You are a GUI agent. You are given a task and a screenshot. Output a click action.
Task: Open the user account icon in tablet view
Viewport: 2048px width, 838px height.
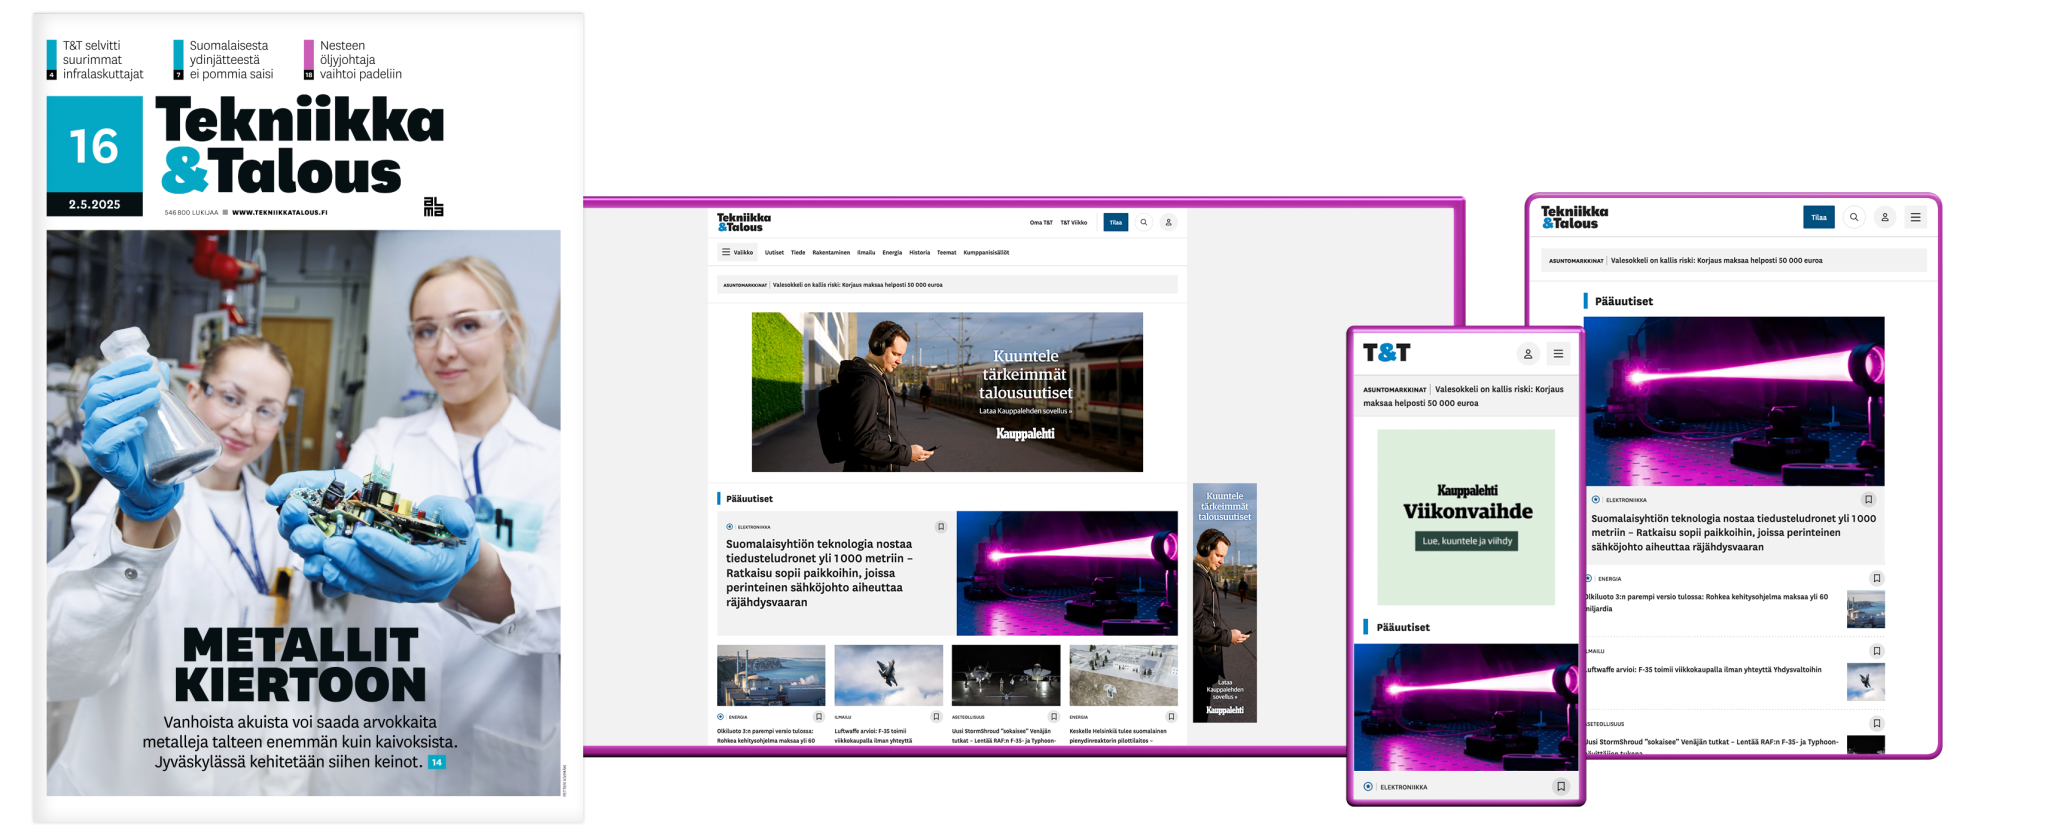point(1885,217)
